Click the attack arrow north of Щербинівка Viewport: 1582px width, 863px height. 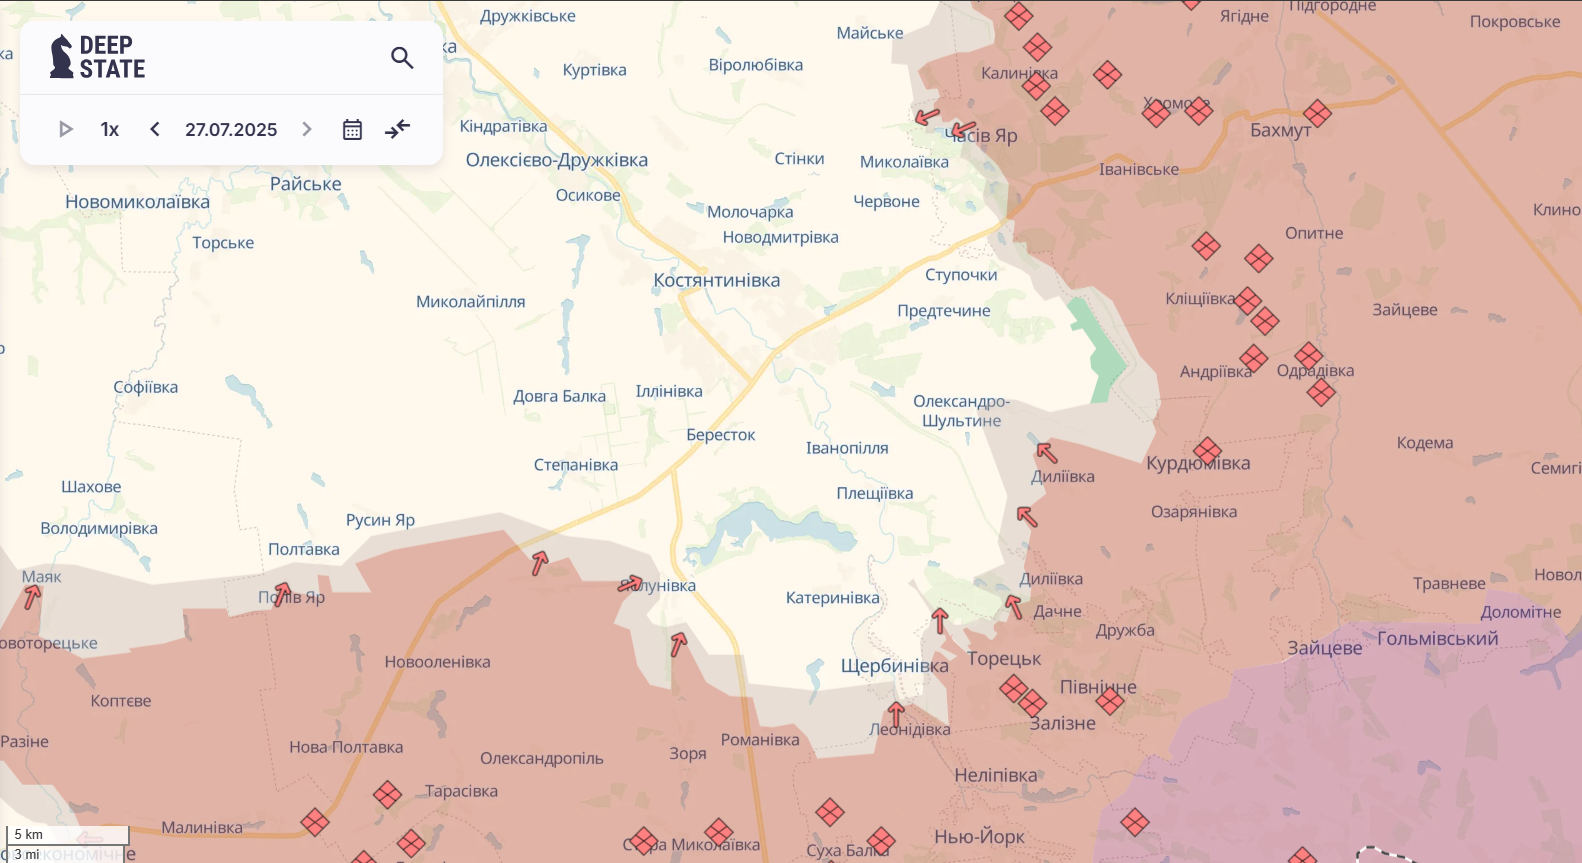click(x=939, y=621)
